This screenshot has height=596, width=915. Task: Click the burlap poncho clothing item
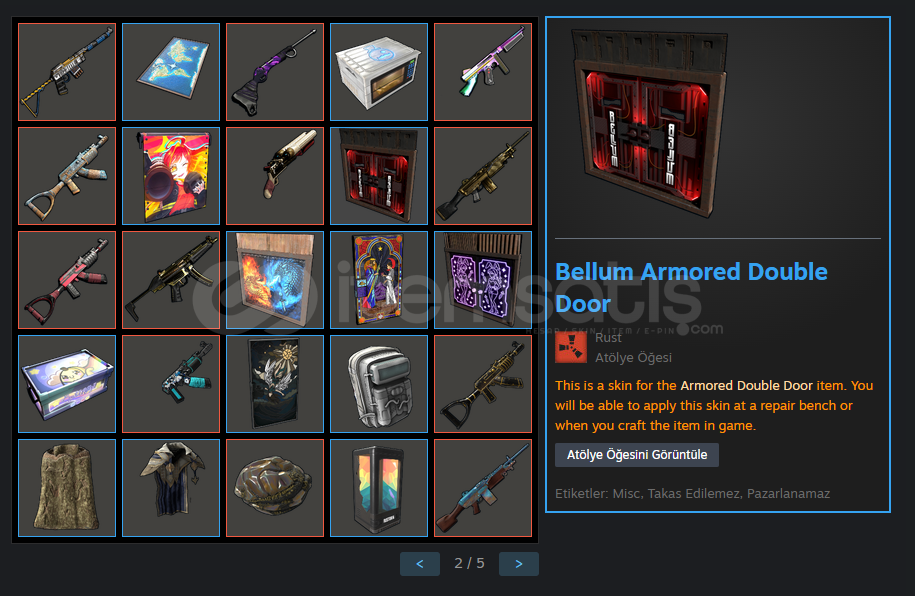[x=67, y=487]
